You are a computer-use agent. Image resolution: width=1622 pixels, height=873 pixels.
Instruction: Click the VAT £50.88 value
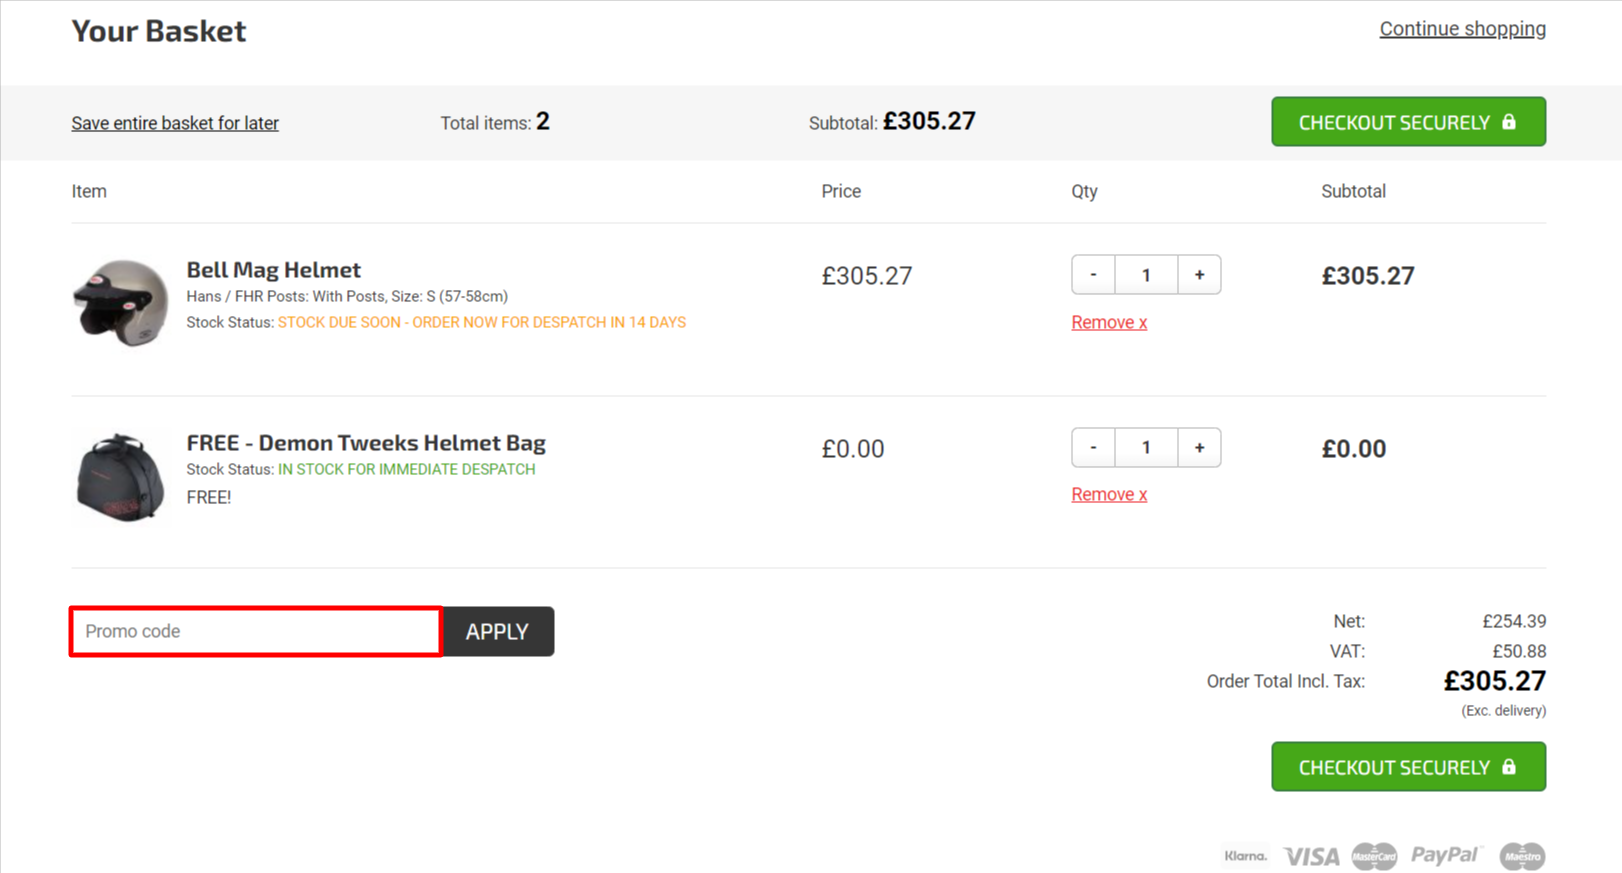click(1519, 651)
